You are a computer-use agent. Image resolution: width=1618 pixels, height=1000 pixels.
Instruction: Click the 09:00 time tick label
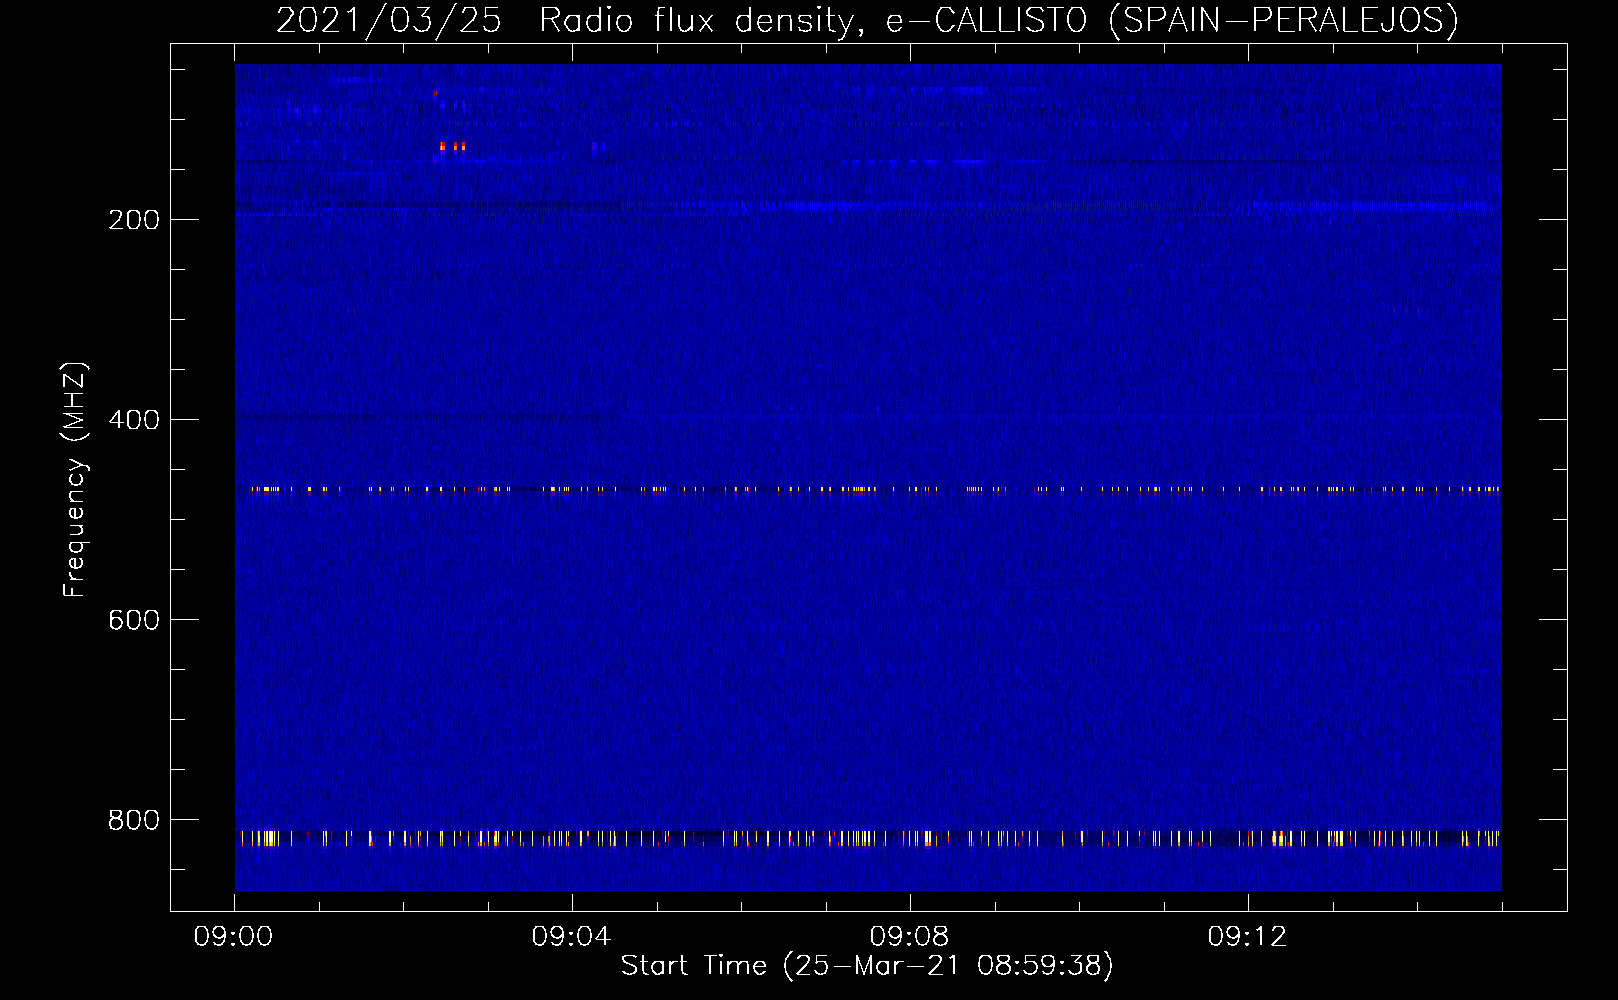tap(233, 937)
